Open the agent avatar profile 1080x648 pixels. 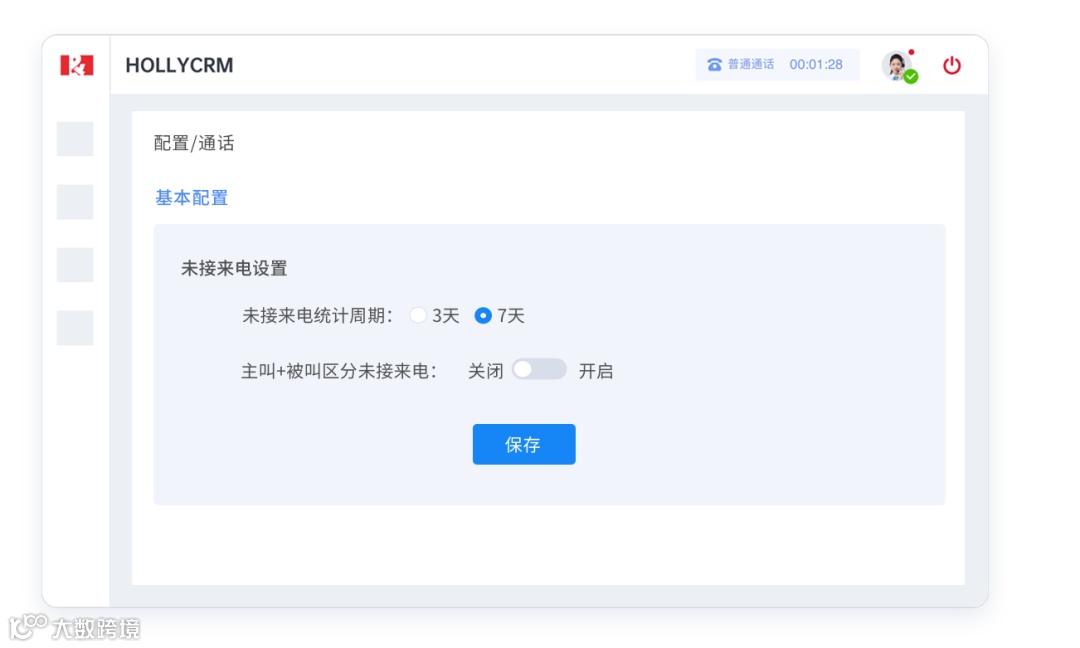tap(896, 66)
